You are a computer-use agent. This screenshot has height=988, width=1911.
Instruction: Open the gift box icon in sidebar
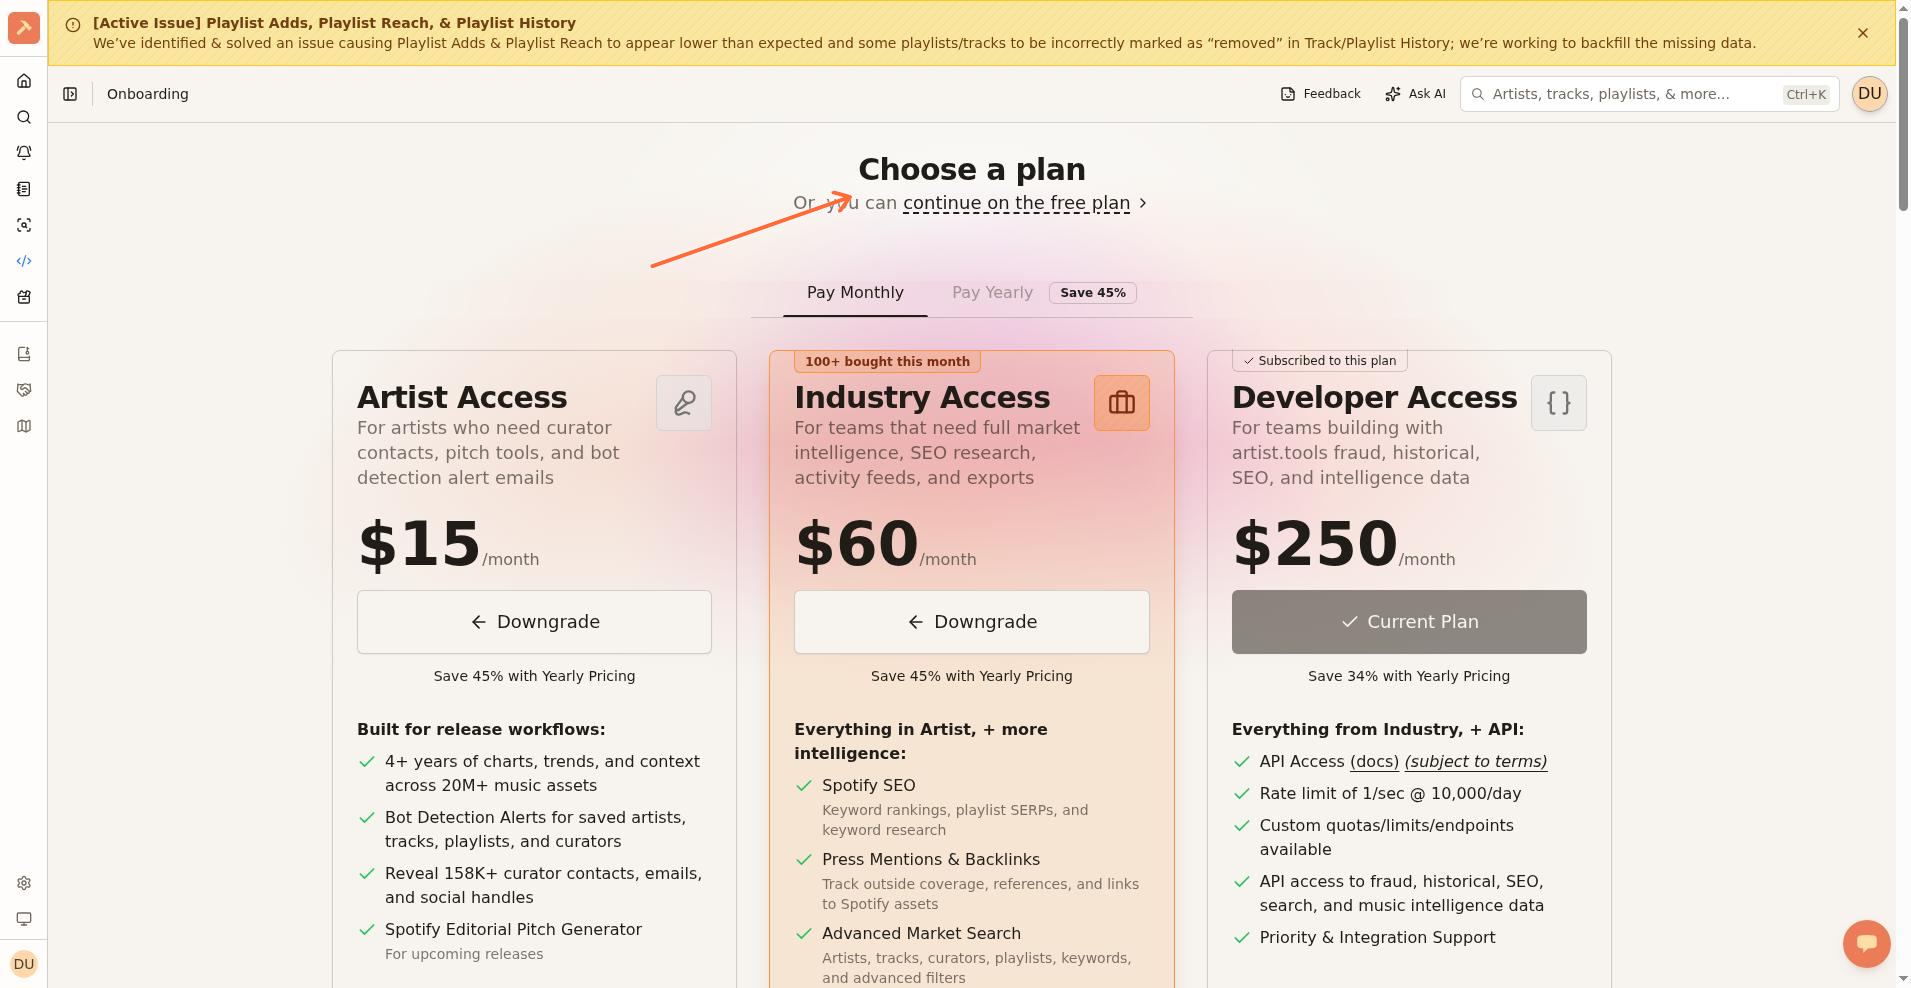(x=24, y=297)
